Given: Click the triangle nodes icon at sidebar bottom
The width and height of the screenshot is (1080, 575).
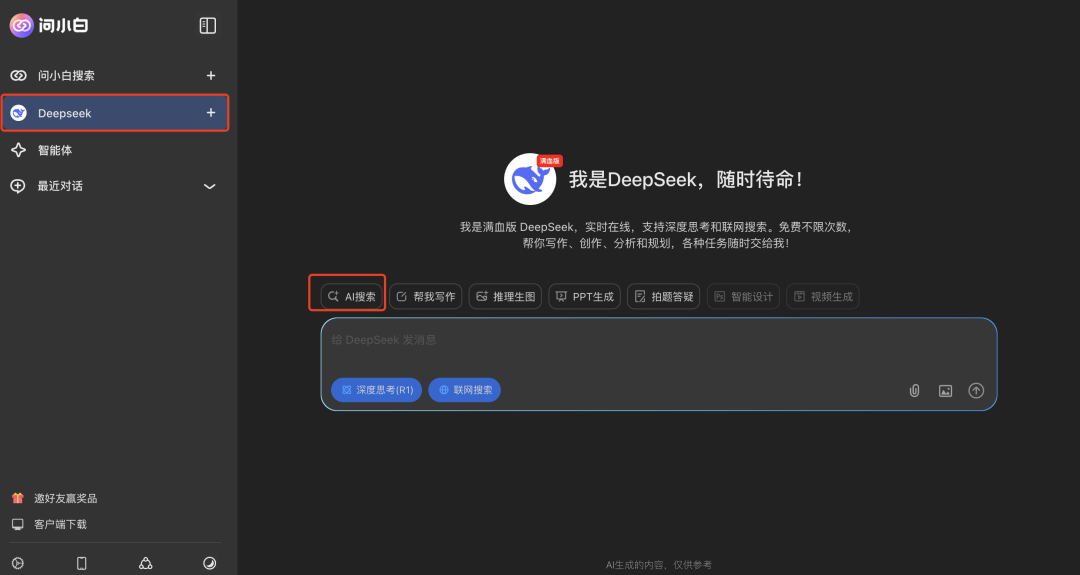Looking at the screenshot, I should point(145,563).
